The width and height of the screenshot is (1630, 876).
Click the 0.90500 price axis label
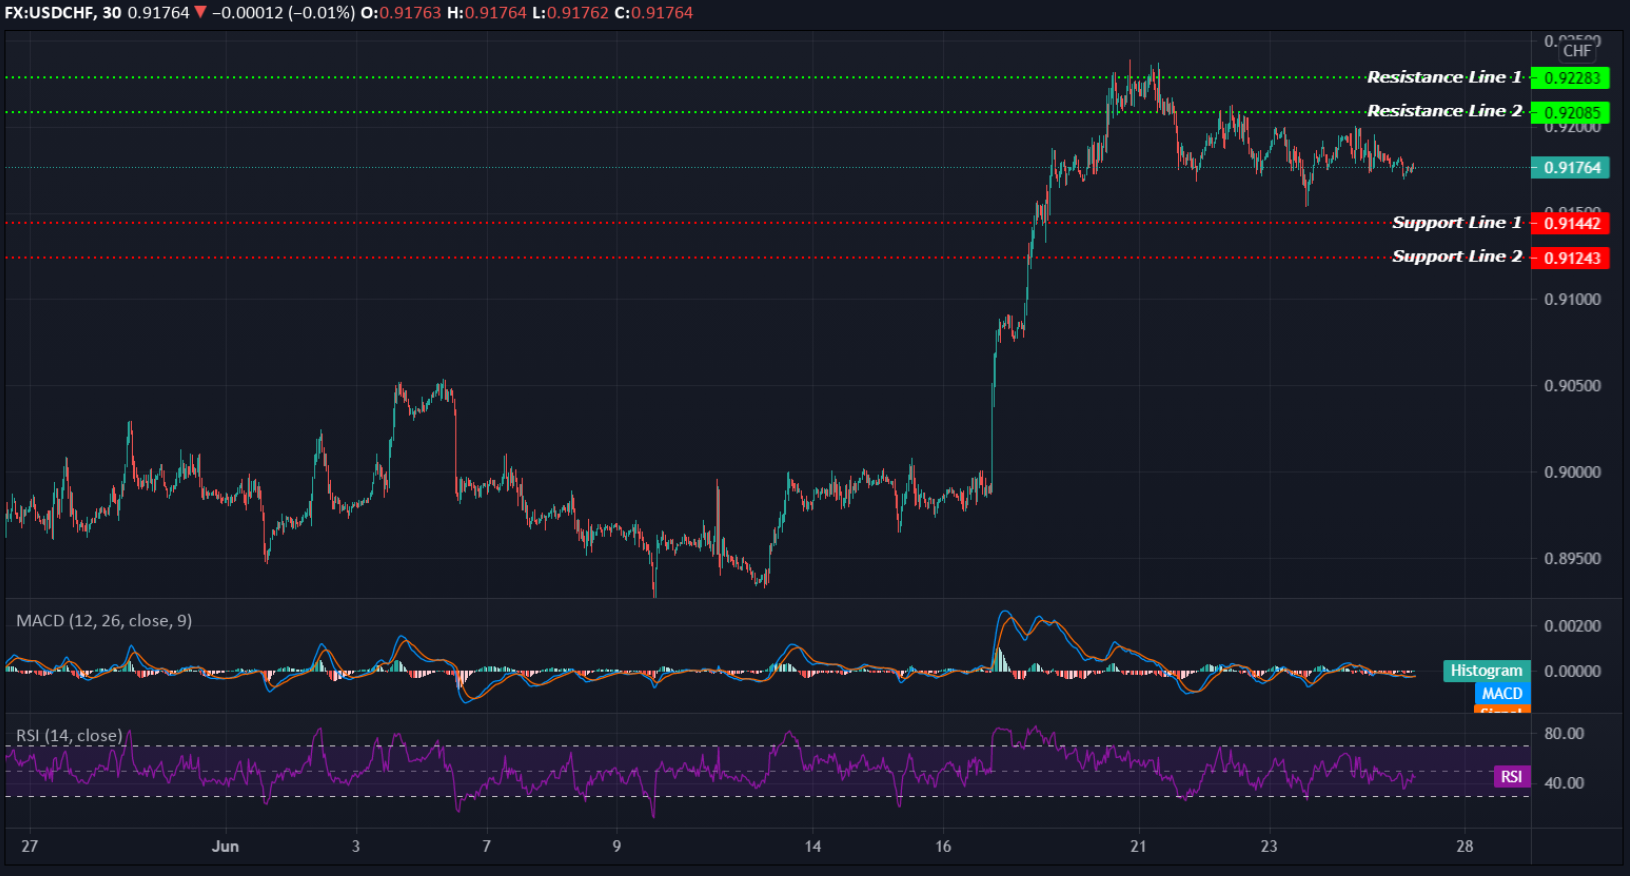pyautogui.click(x=1572, y=386)
